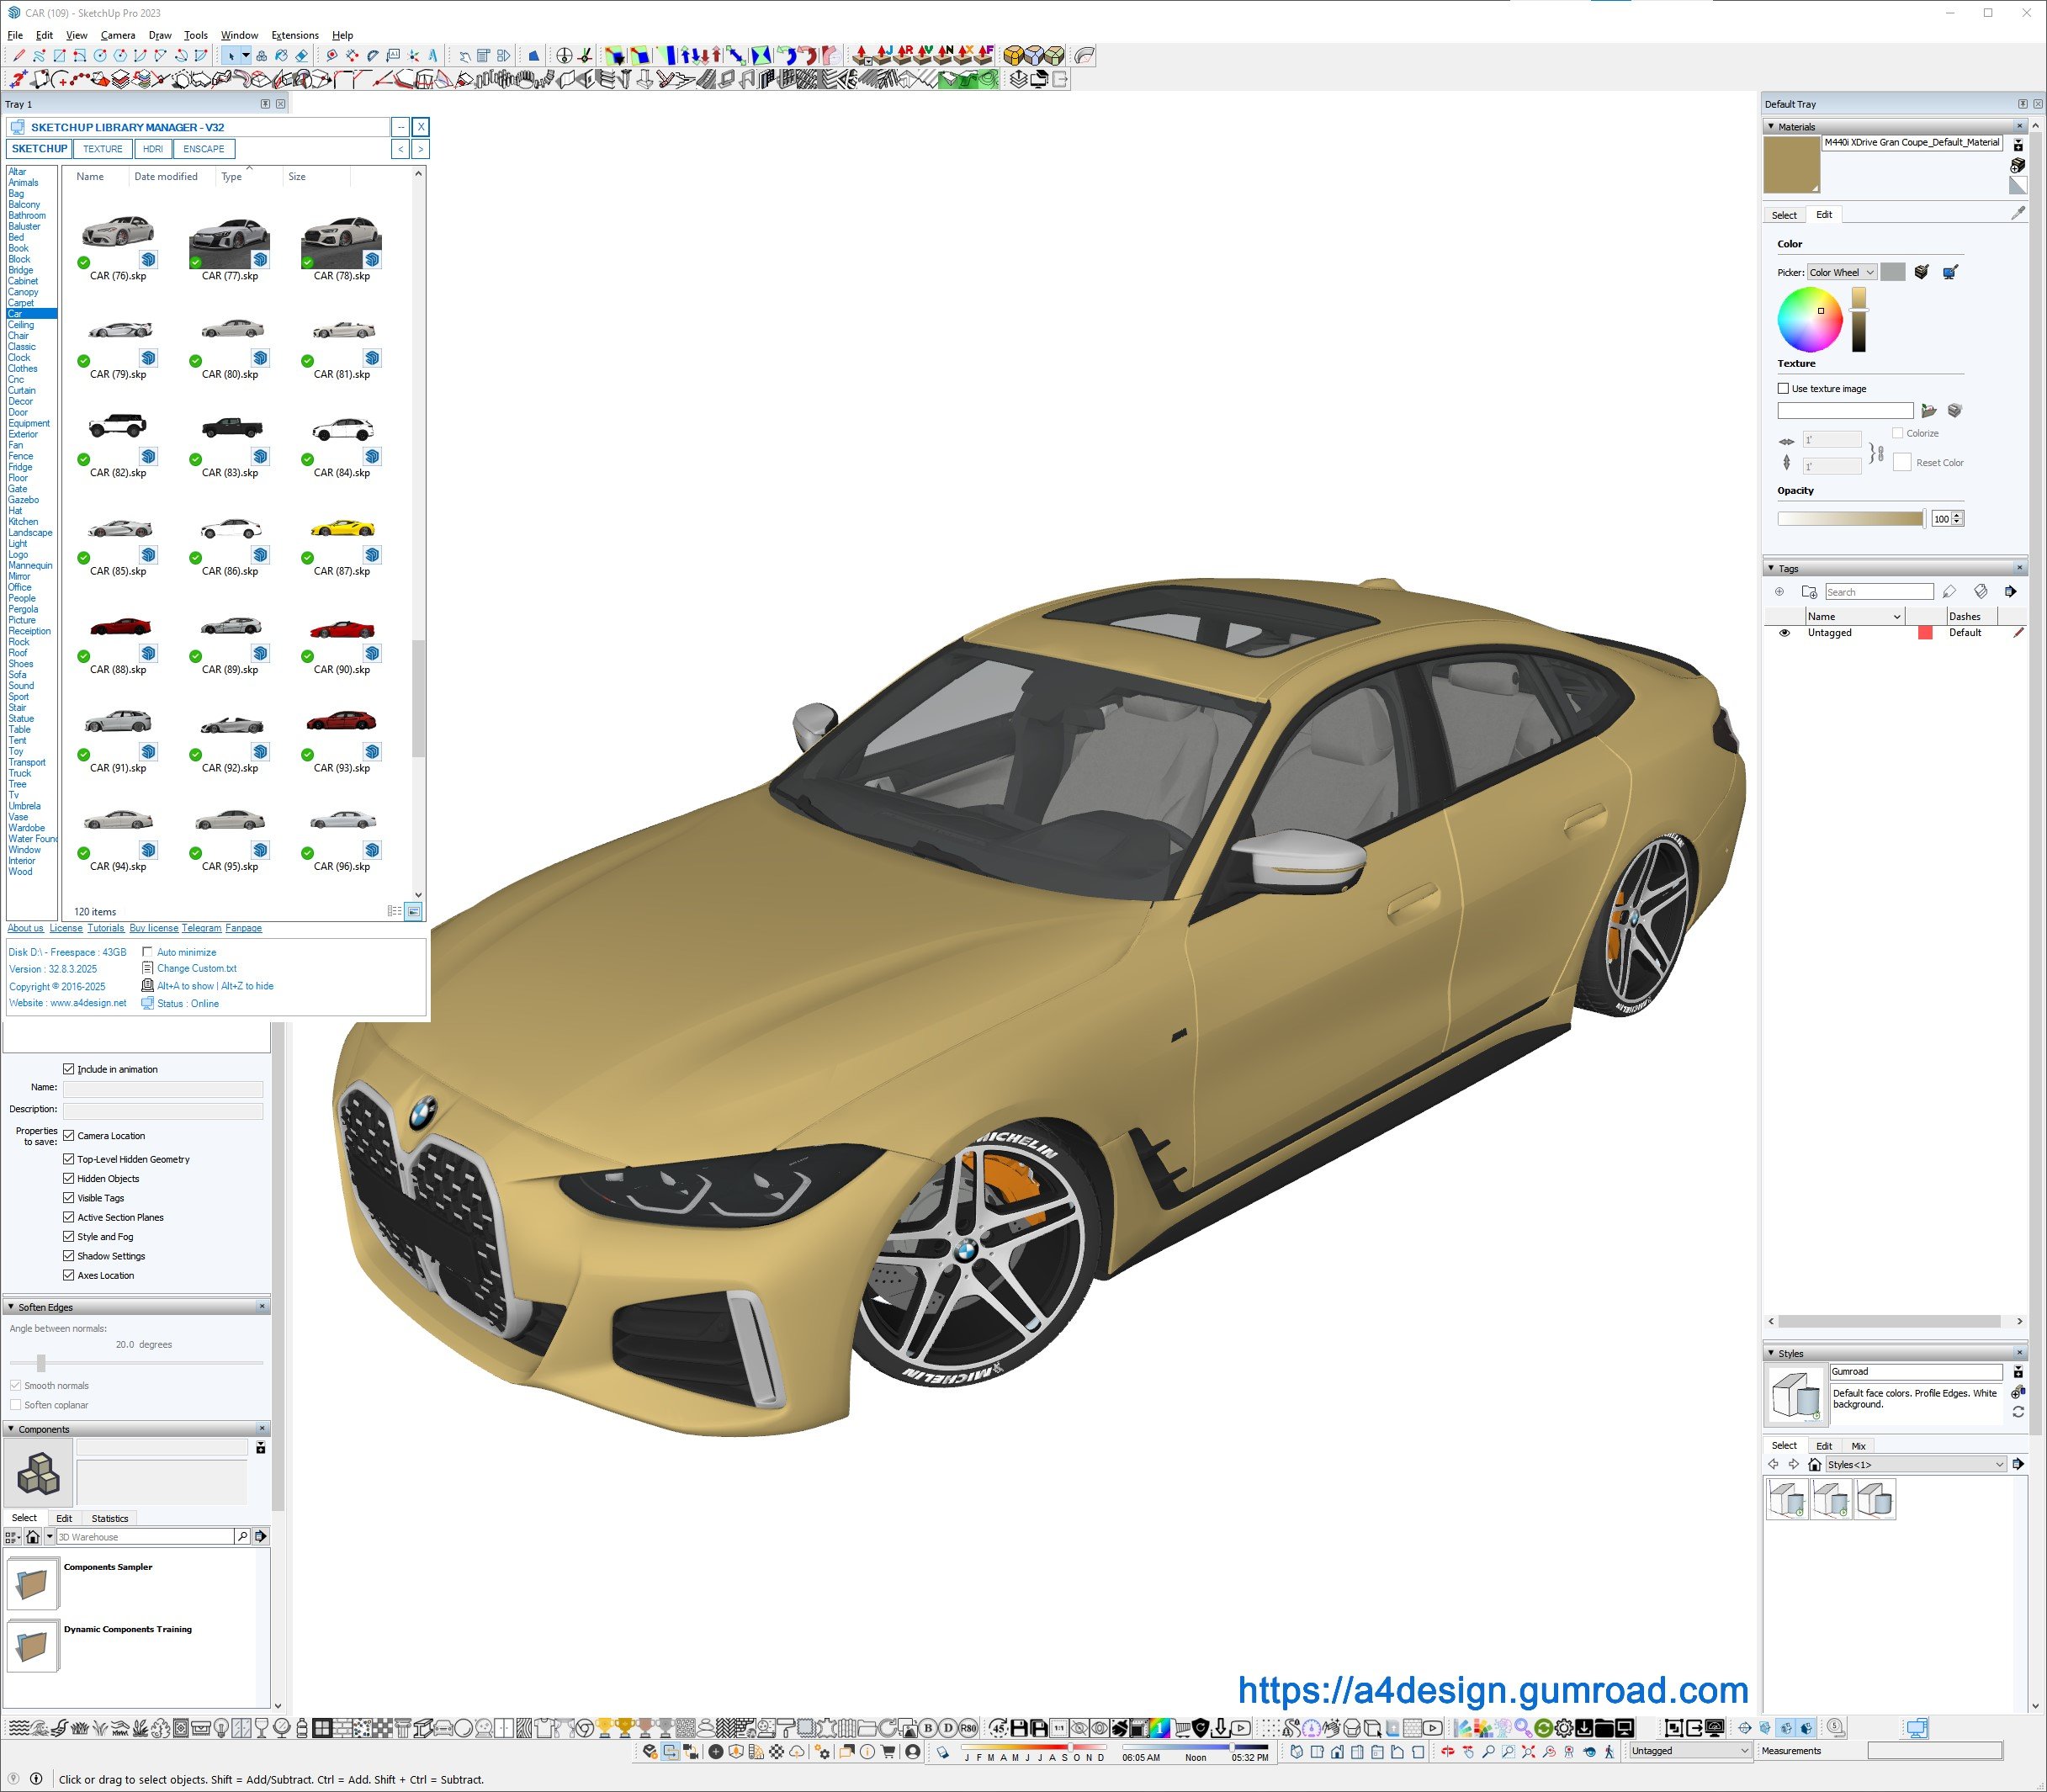This screenshot has width=2047, height=1792.
Task: Click In Model home icon in Components
Action: coord(33,1537)
